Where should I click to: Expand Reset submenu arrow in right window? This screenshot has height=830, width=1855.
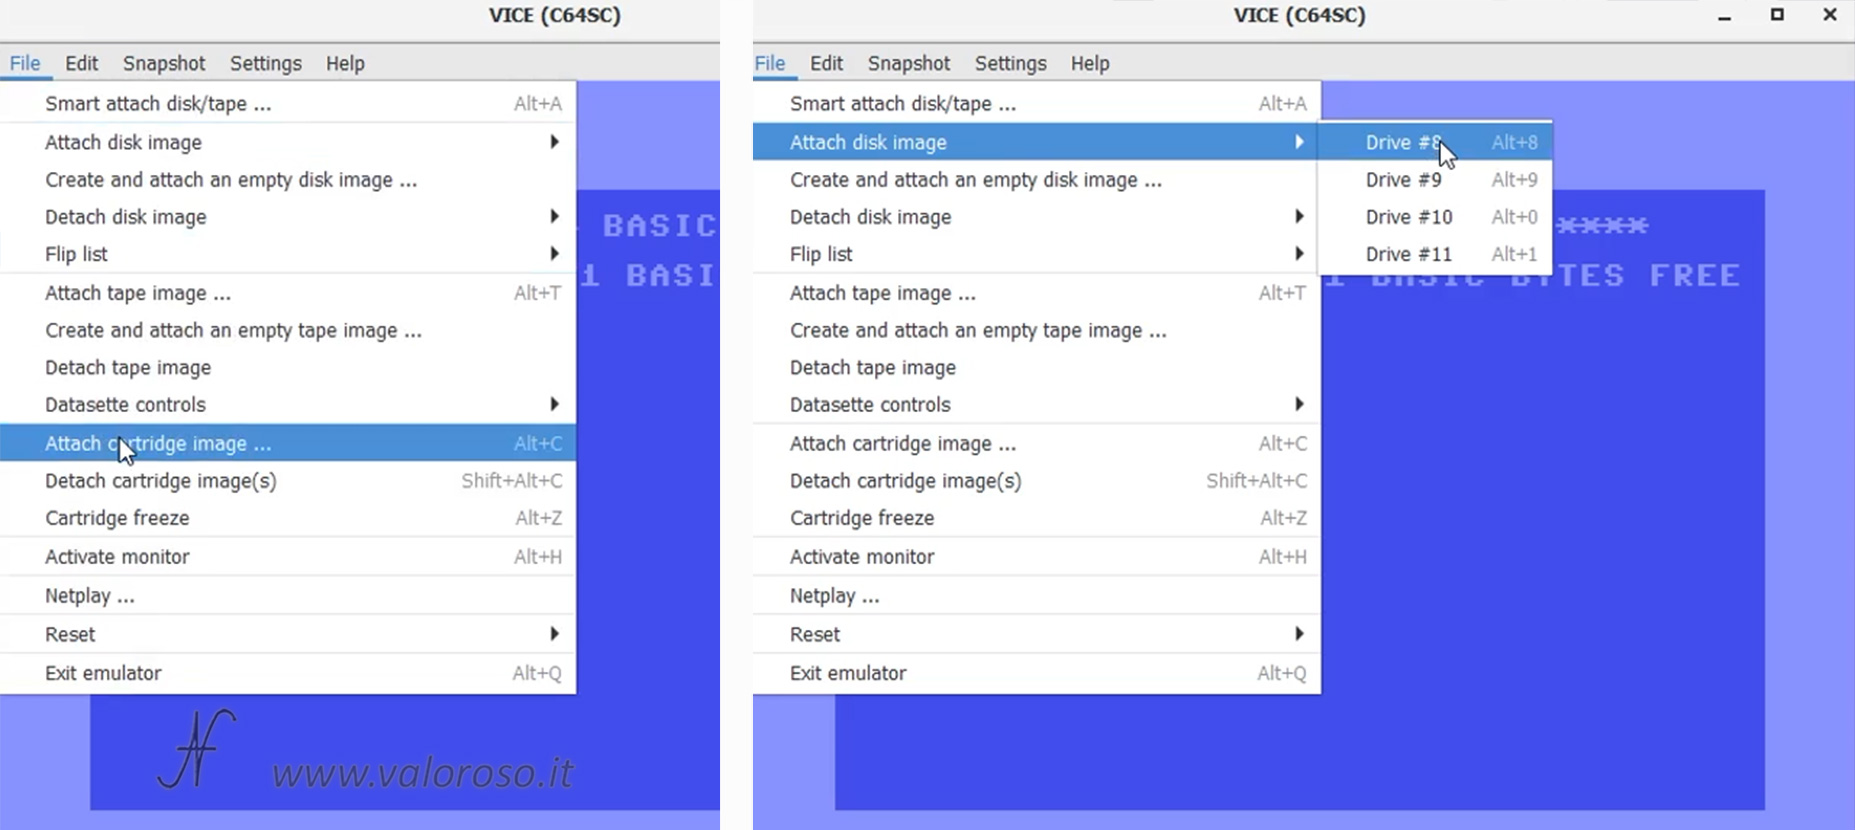tap(1299, 634)
